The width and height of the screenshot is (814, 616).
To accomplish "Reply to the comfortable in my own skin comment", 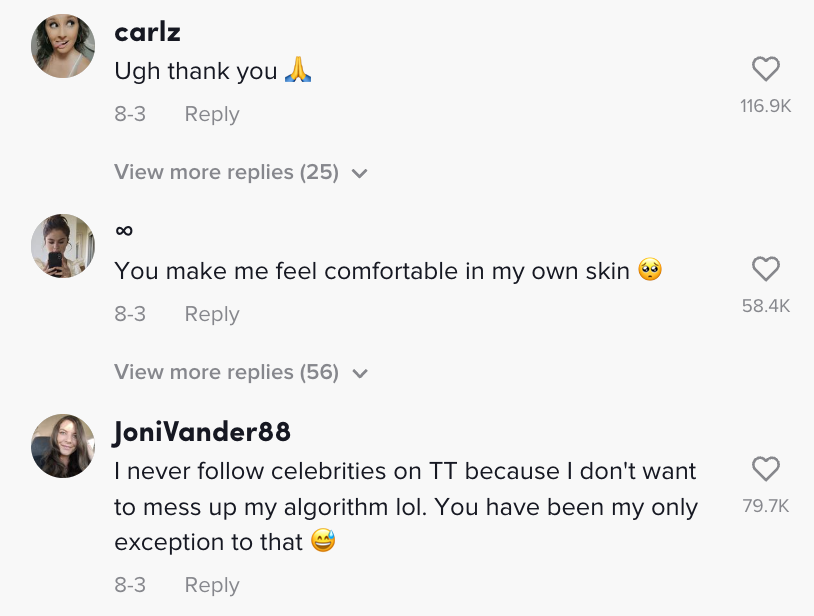I will click(x=212, y=314).
